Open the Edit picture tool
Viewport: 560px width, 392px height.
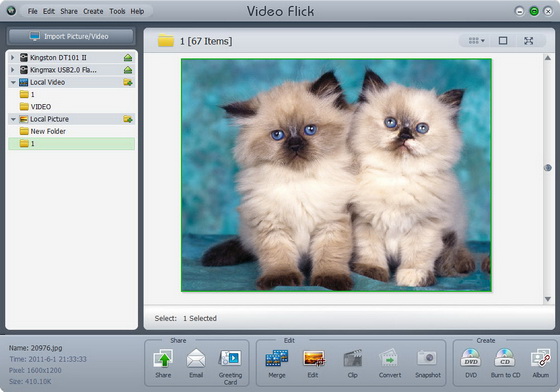[x=314, y=358]
